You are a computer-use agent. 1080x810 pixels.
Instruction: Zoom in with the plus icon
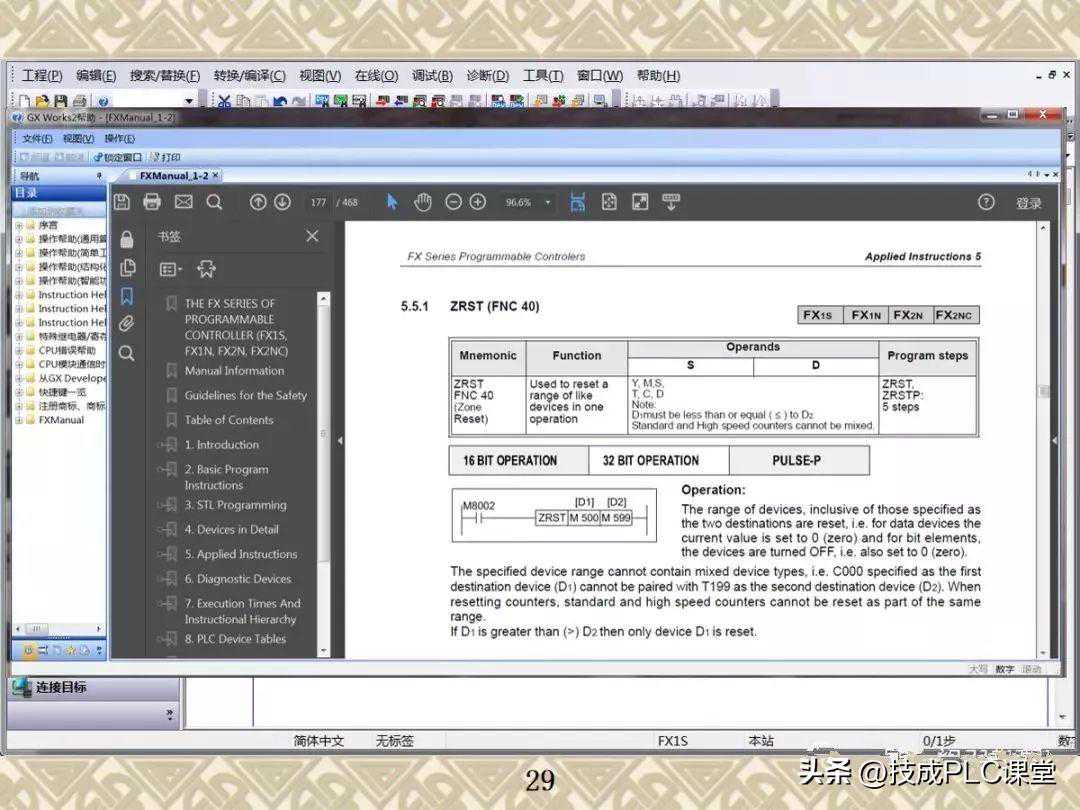(478, 202)
